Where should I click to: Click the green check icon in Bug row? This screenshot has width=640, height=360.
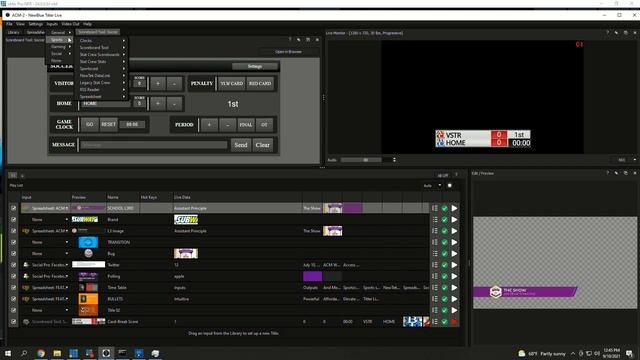[x=444, y=253]
